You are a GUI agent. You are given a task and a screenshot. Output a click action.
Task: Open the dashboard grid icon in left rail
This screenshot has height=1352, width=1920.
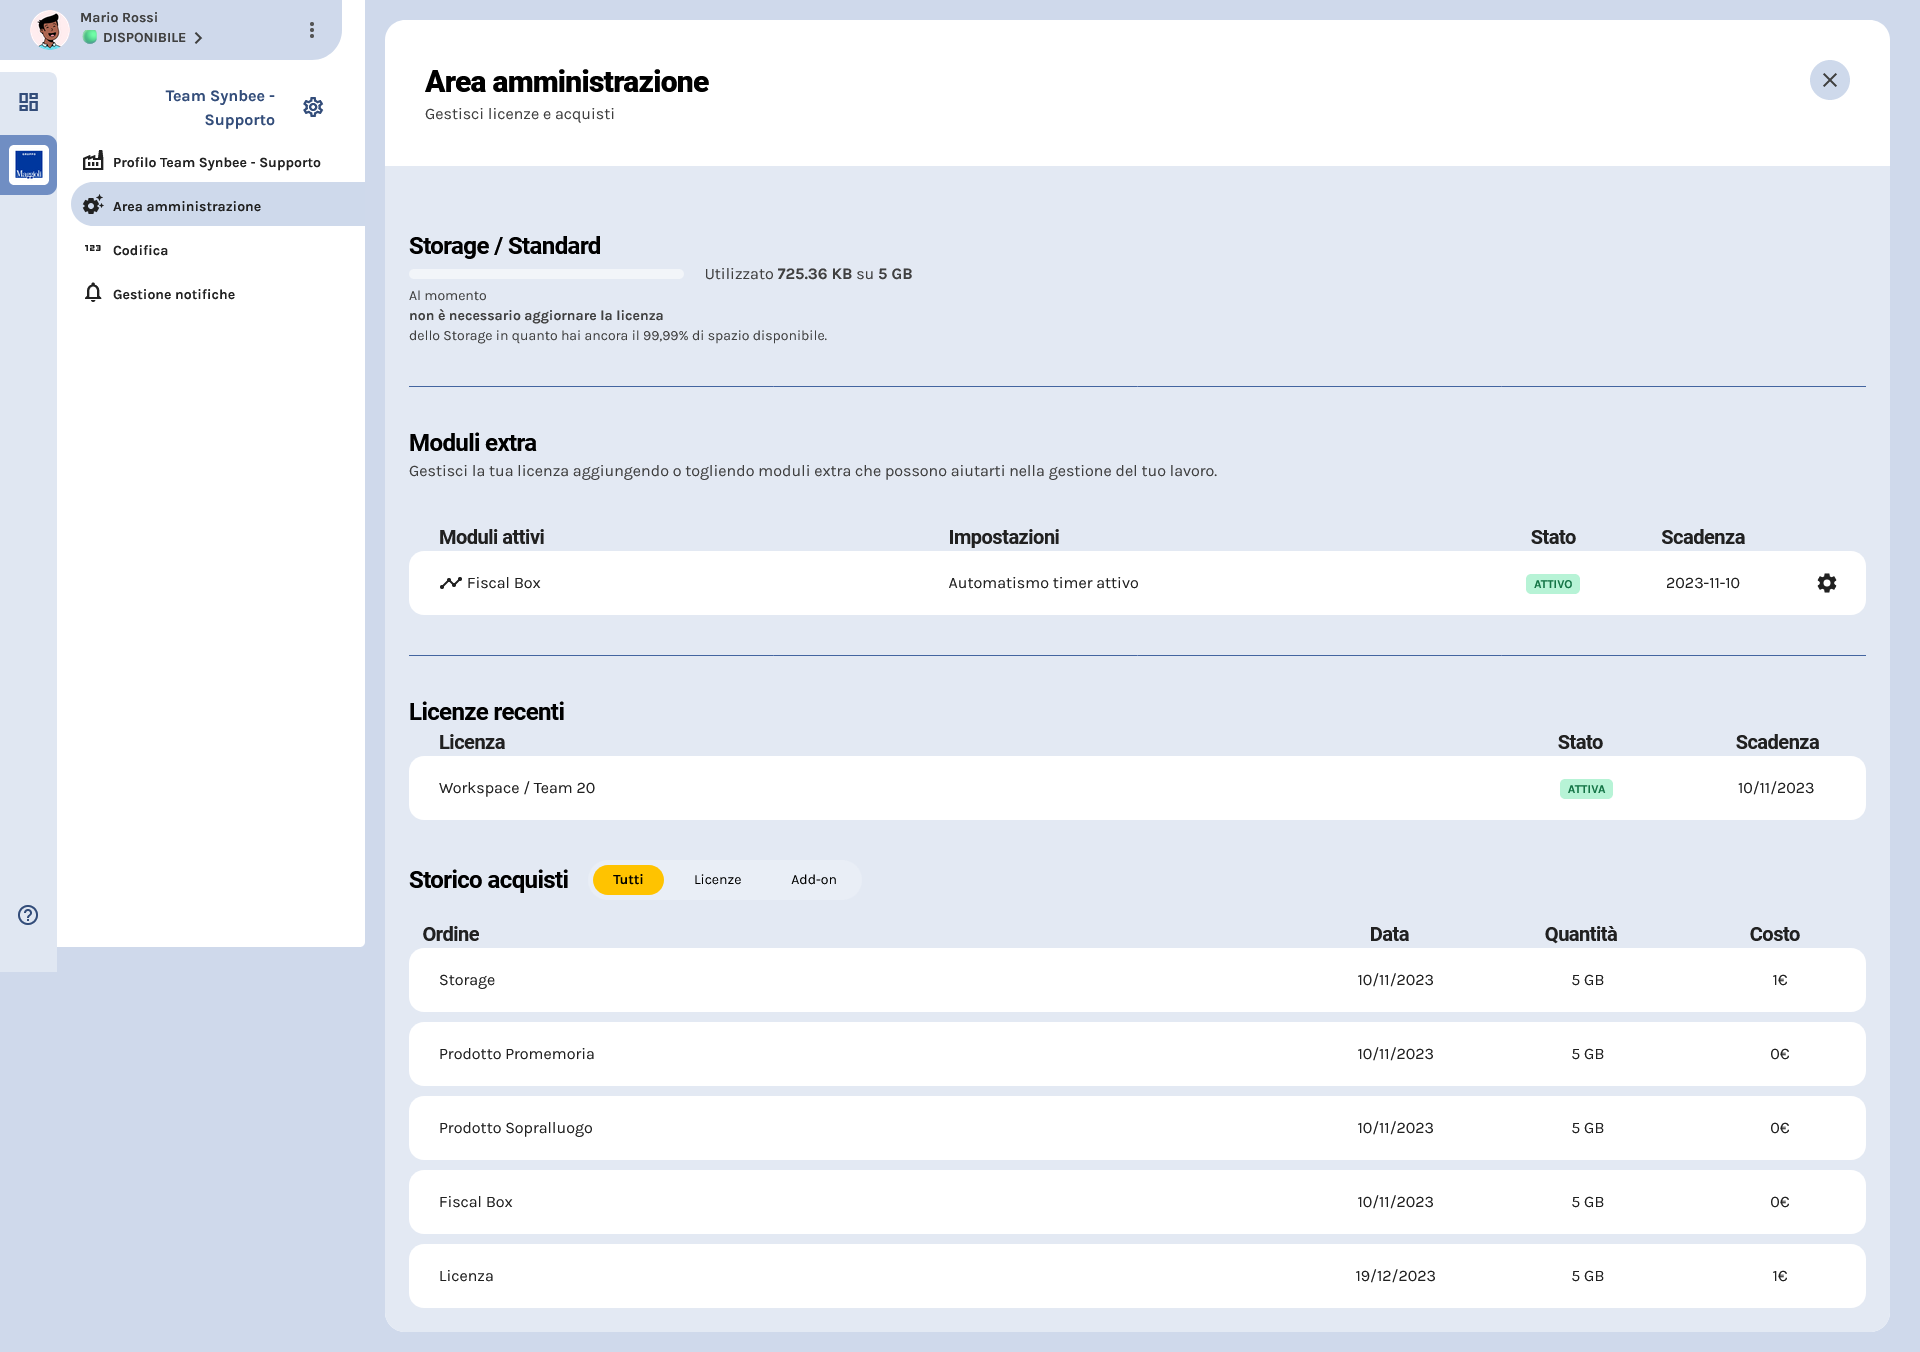pos(28,102)
